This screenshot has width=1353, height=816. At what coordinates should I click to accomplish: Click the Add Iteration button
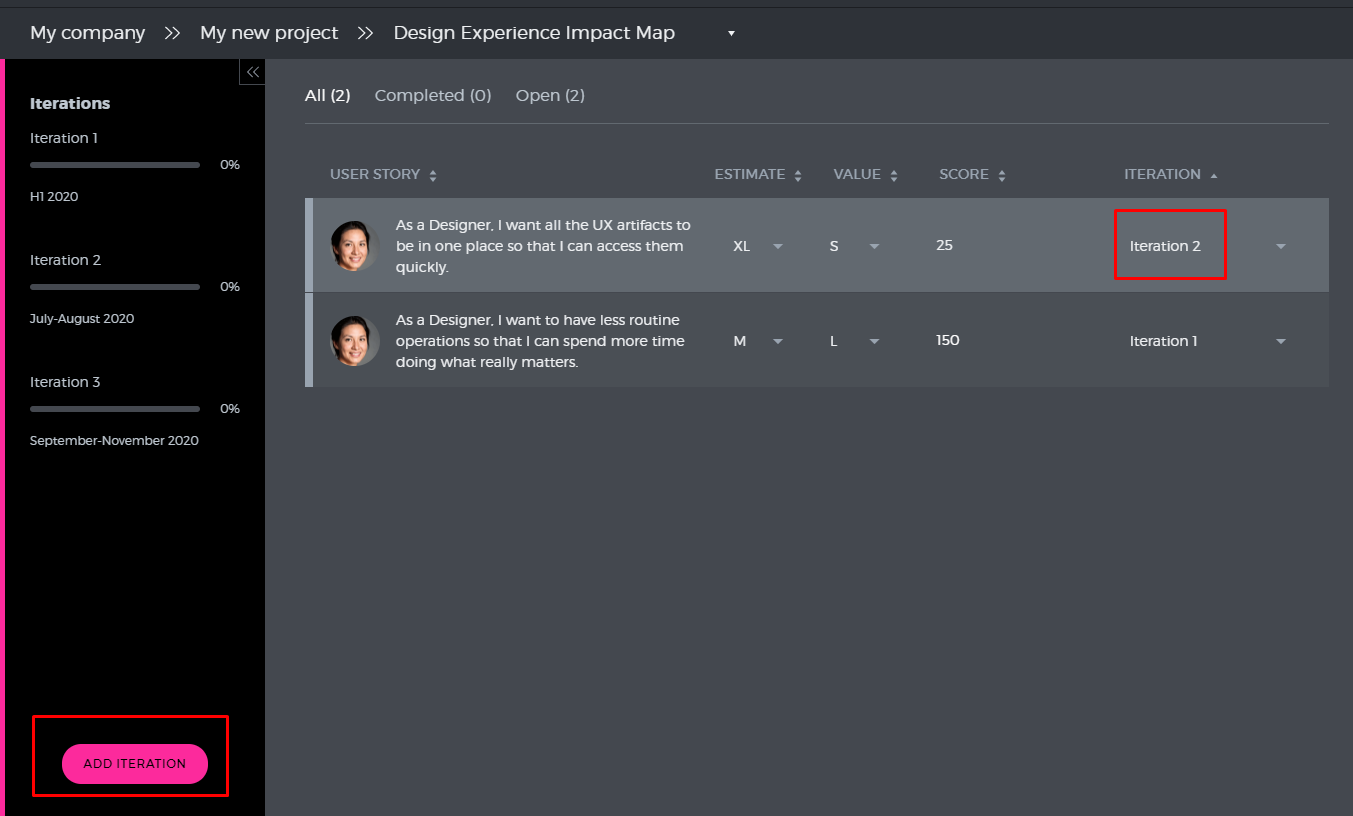pos(135,764)
